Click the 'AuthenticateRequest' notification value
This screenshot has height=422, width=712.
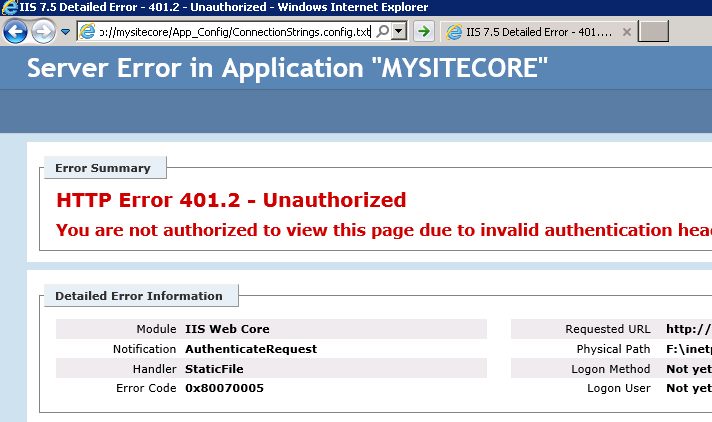[x=251, y=349]
